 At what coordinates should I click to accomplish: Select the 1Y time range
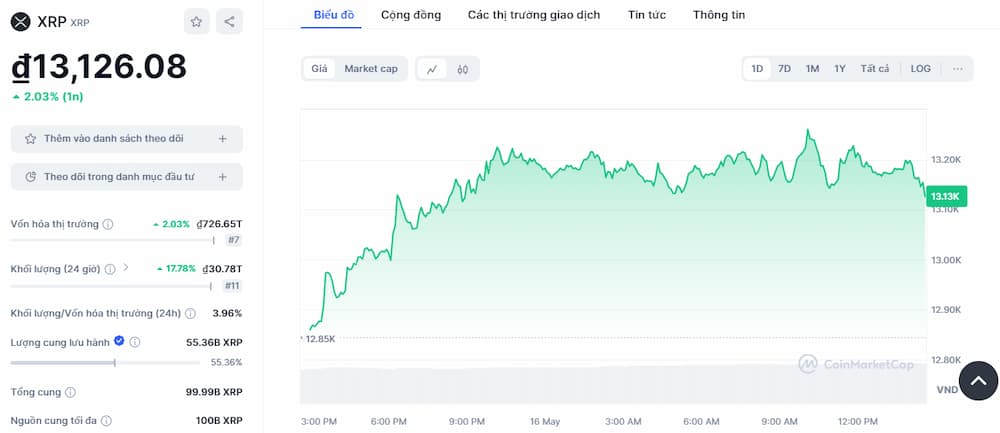click(840, 69)
